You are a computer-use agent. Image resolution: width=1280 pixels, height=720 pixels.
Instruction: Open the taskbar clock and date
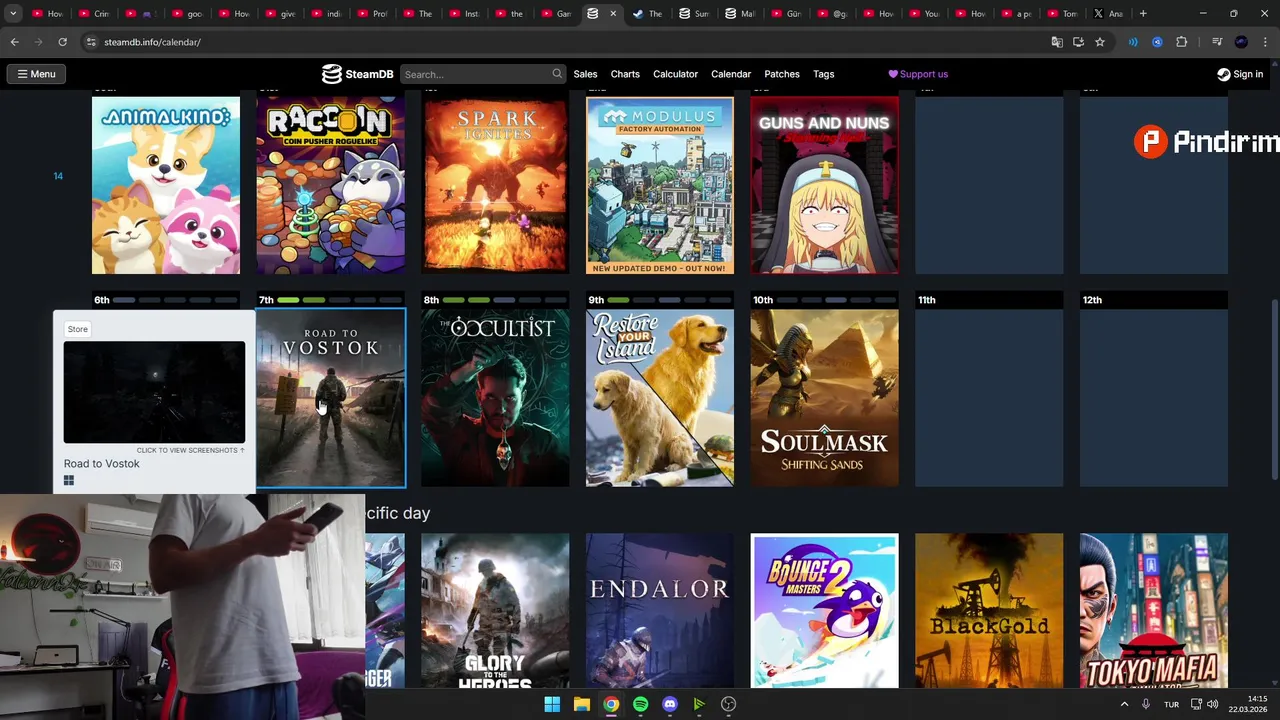click(1248, 704)
